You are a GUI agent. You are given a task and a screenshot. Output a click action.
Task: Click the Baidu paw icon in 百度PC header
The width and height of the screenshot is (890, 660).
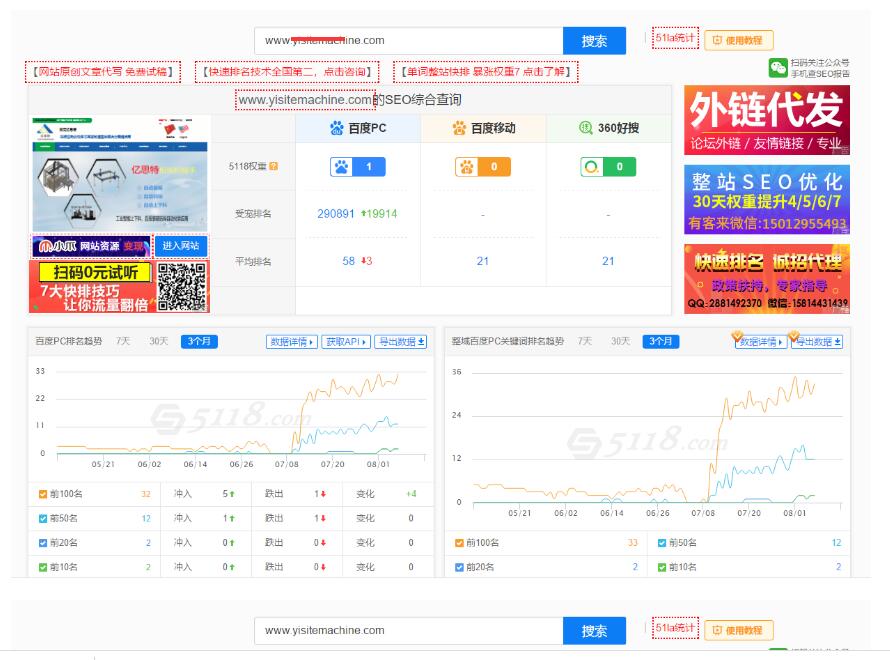pyautogui.click(x=337, y=128)
